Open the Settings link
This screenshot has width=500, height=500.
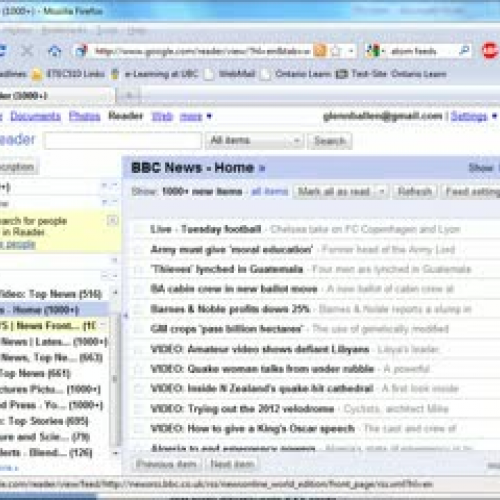tap(469, 116)
